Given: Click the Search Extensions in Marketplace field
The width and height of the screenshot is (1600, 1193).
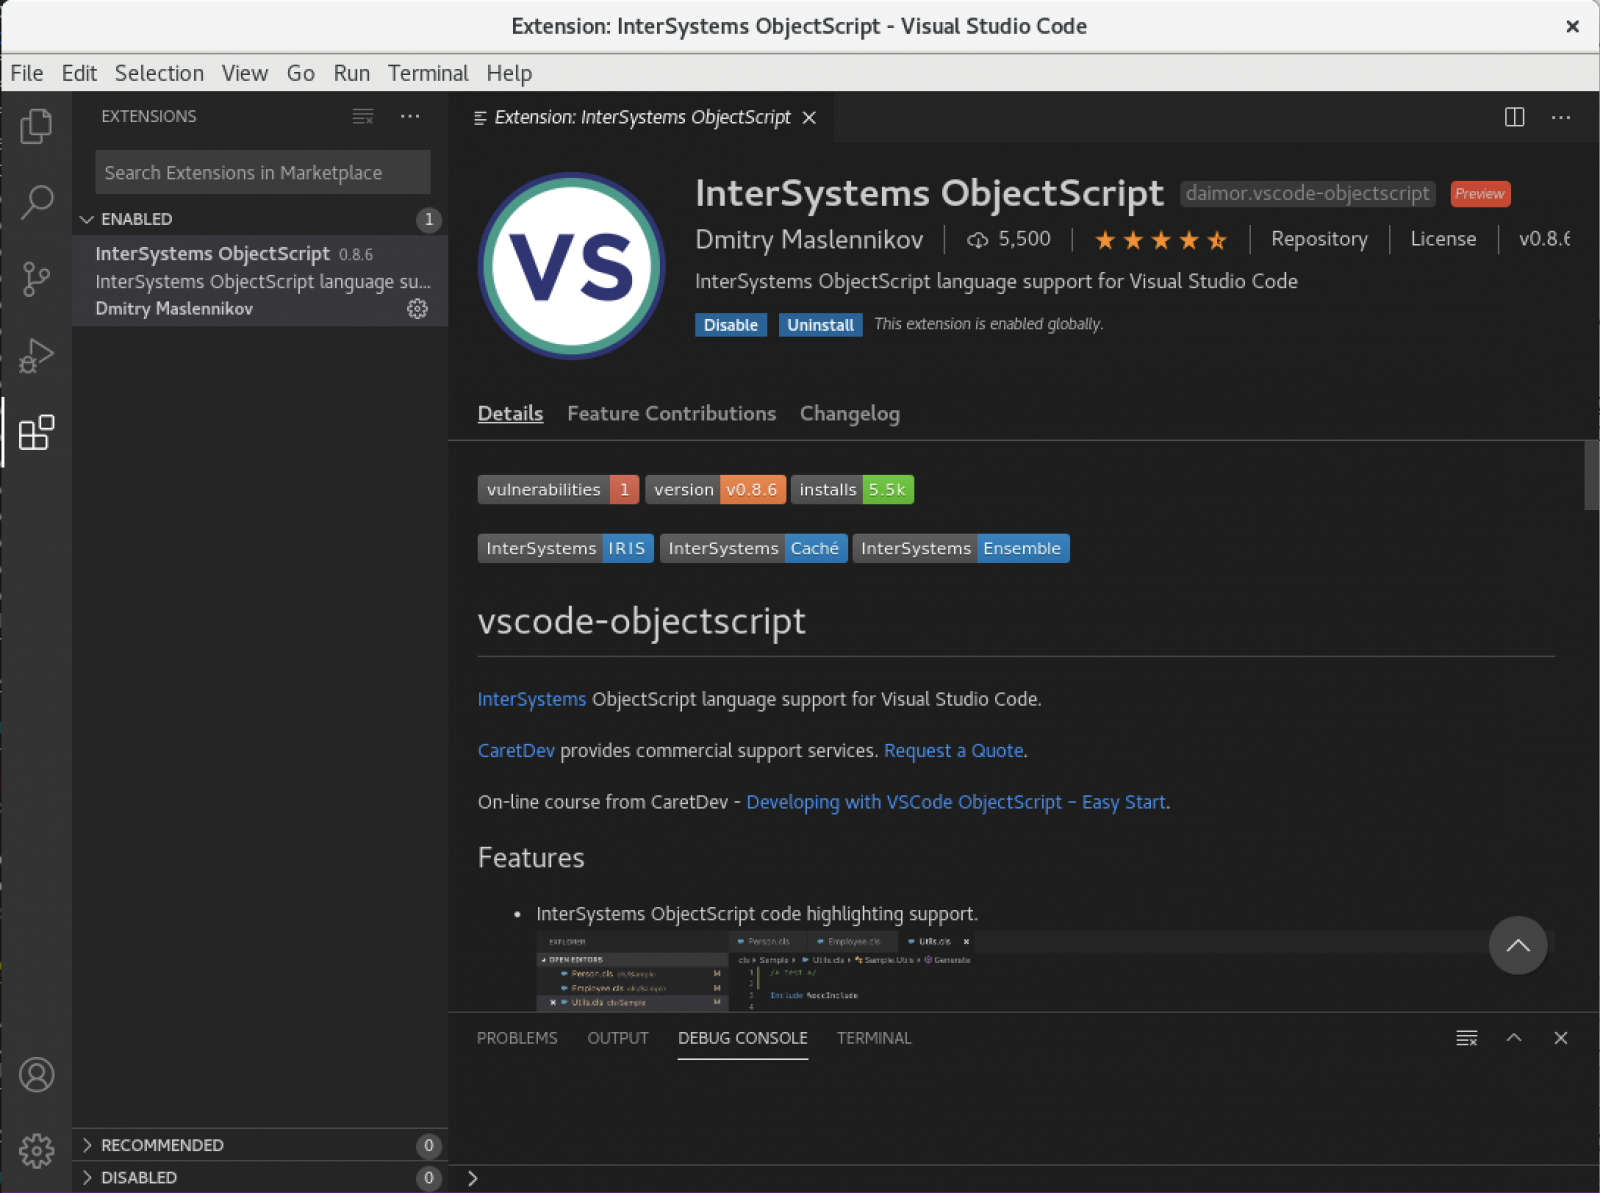Looking at the screenshot, I should (262, 173).
